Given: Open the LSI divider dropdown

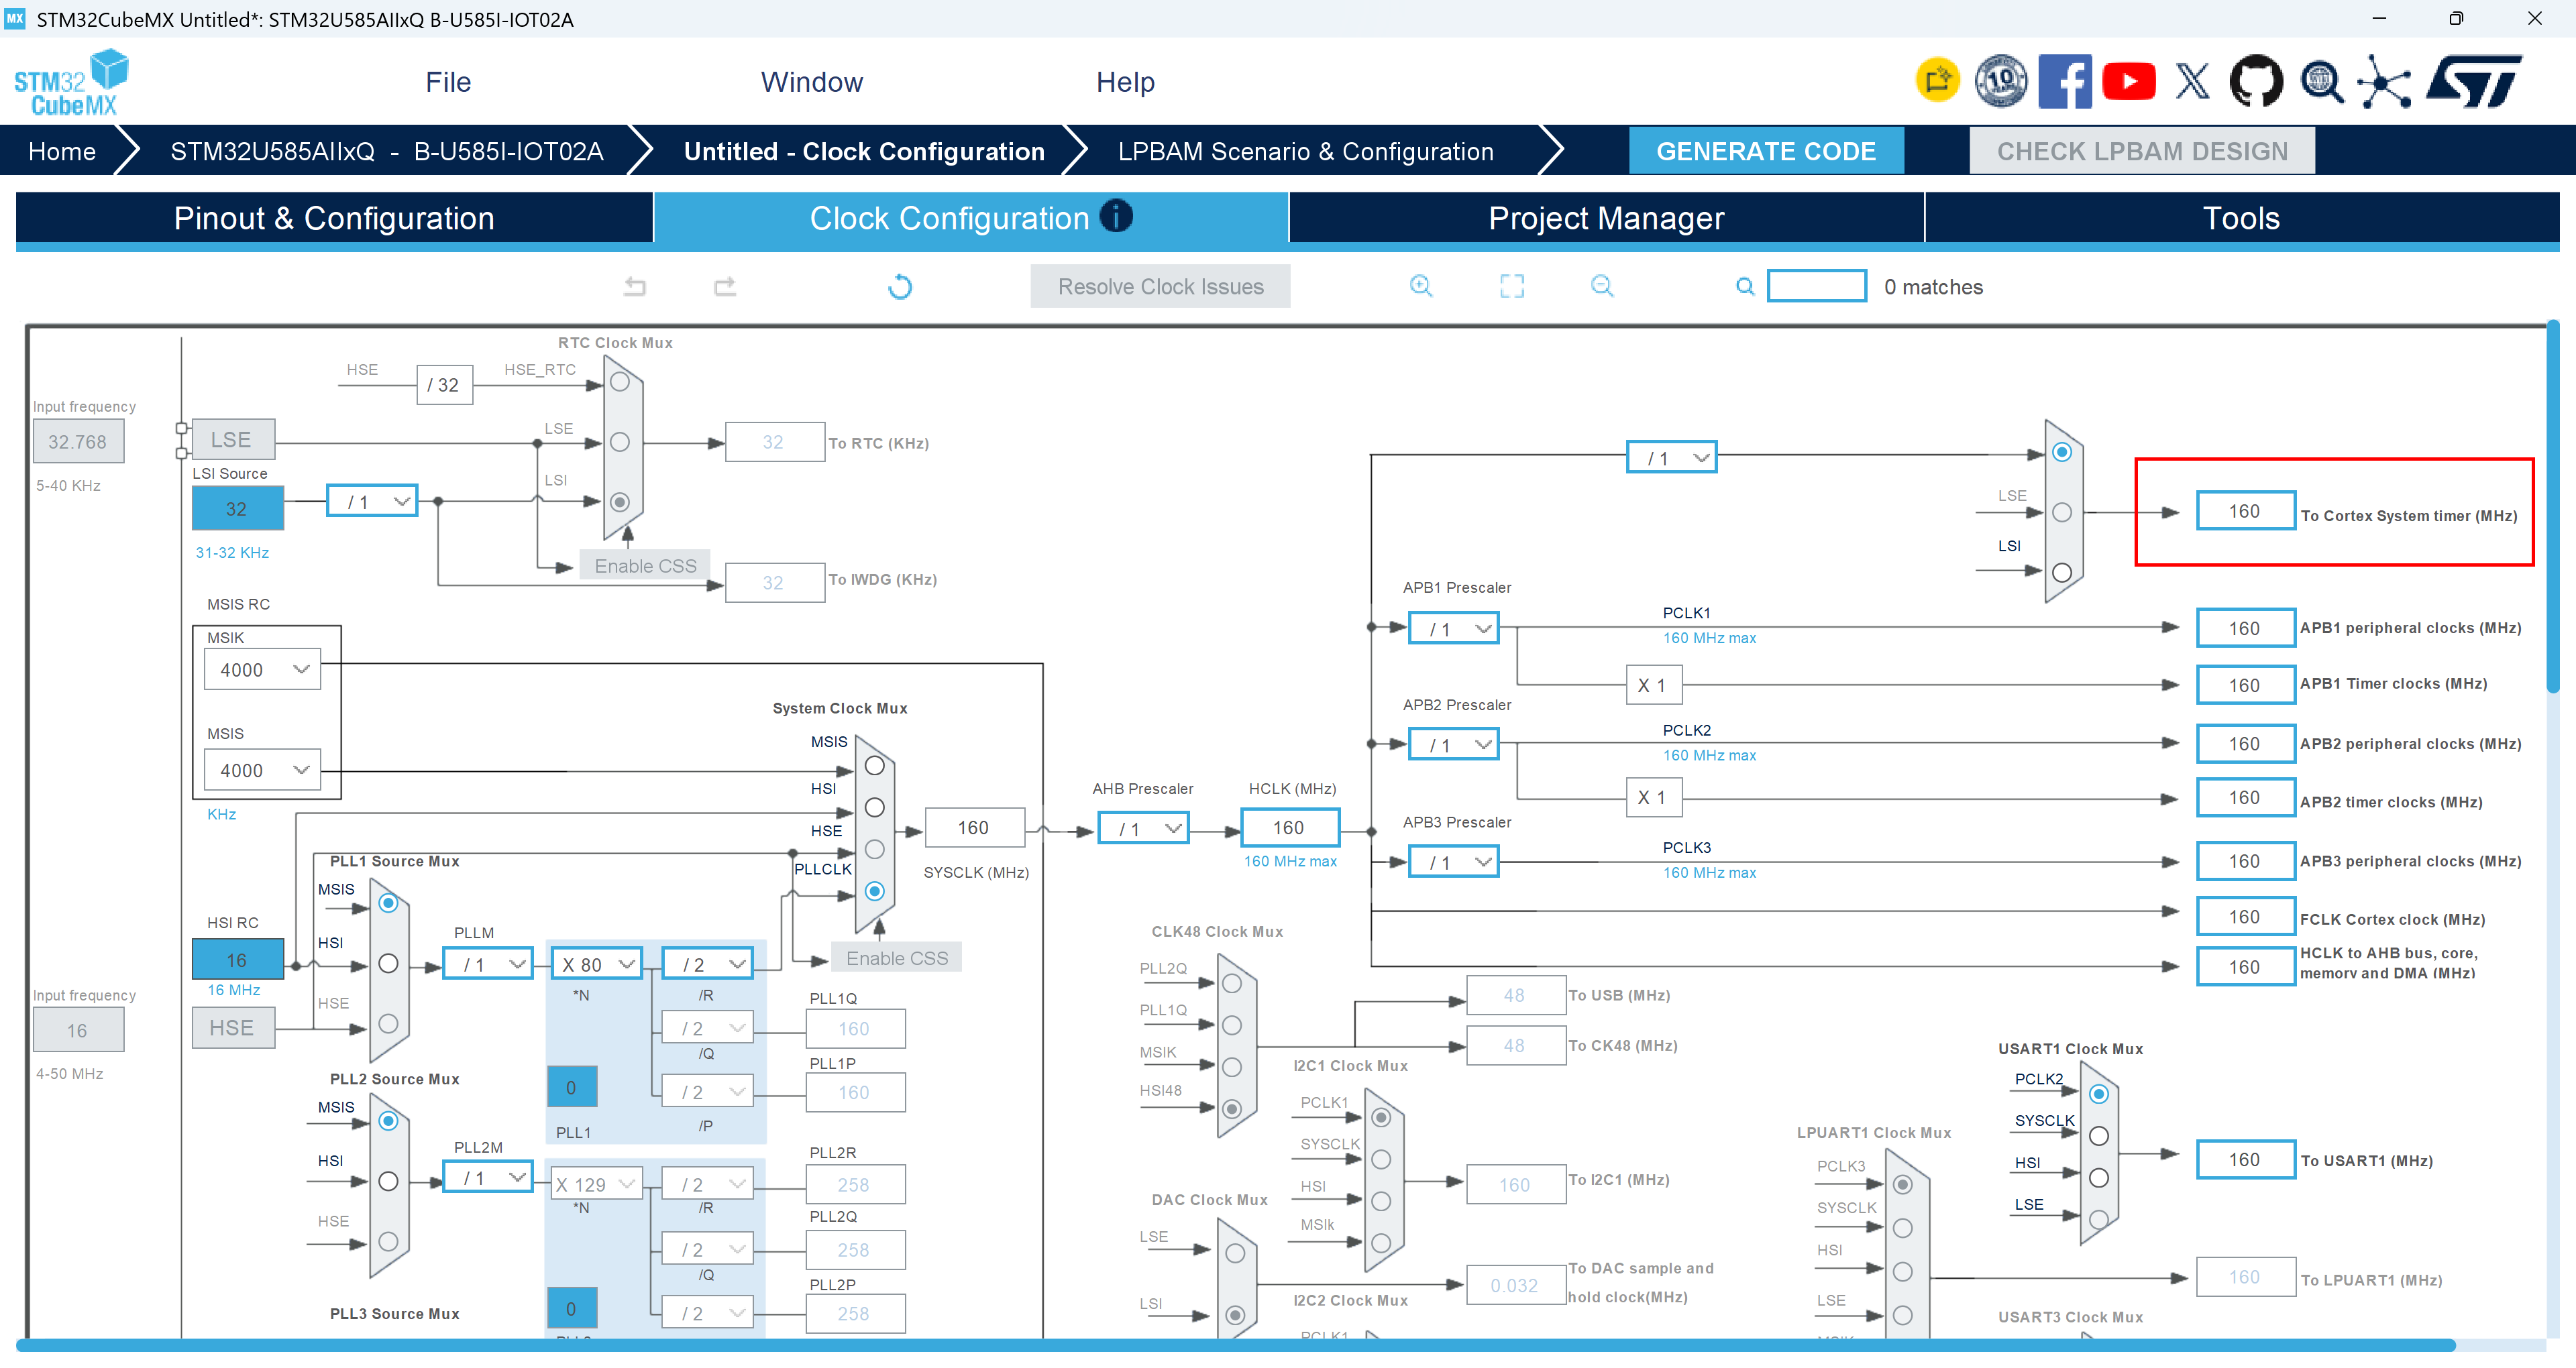Looking at the screenshot, I should (x=372, y=502).
